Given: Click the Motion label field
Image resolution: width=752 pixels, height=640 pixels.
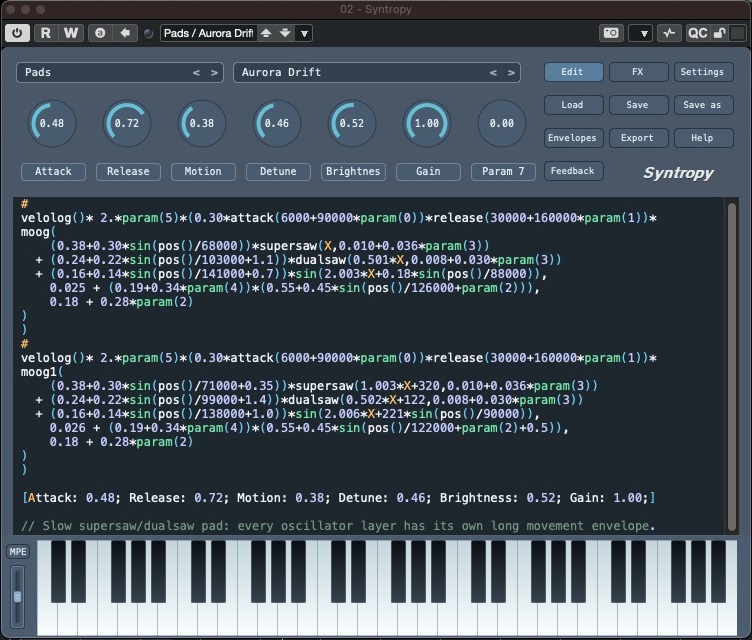Looking at the screenshot, I should point(203,172).
